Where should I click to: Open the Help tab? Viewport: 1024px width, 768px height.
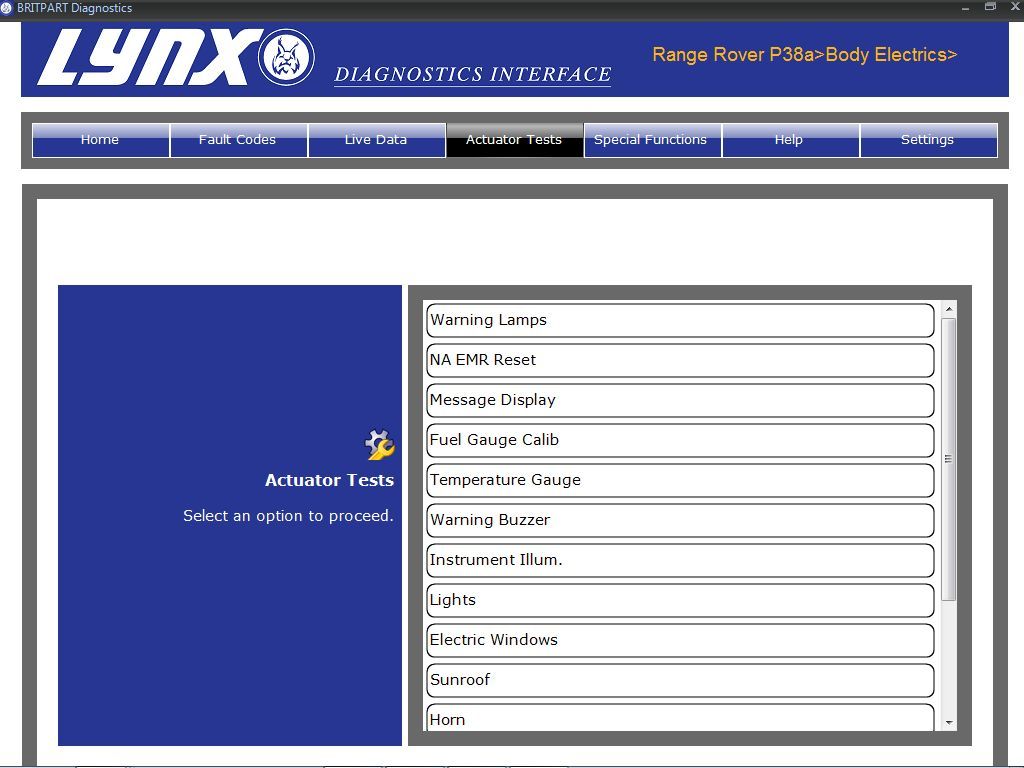(790, 140)
